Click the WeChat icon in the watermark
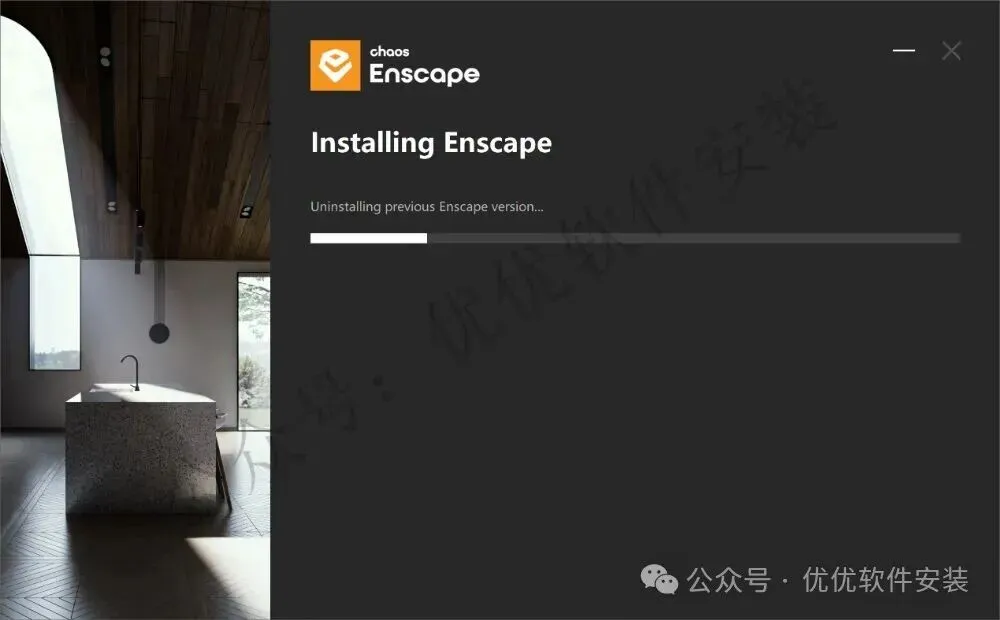This screenshot has width=1000, height=620. pos(659,579)
